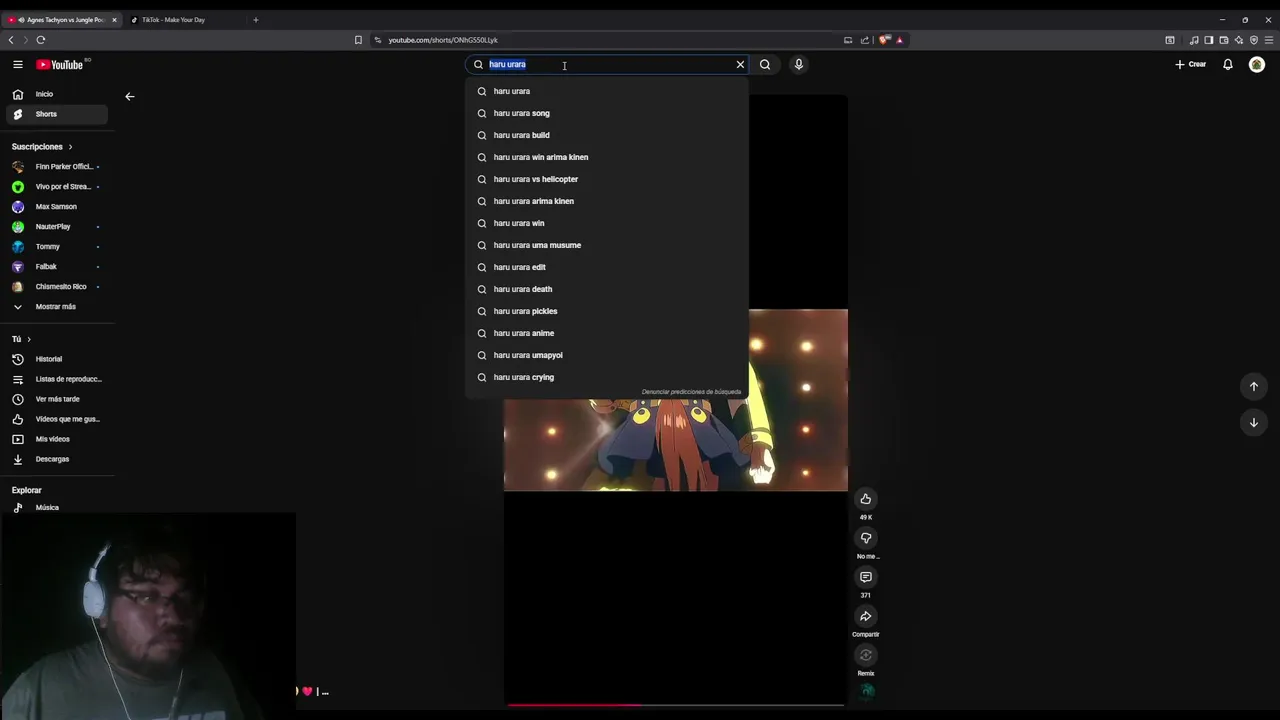Screen dimensions: 1280x720
Task: Open Descargas in the sidebar
Action: pyautogui.click(x=57, y=459)
